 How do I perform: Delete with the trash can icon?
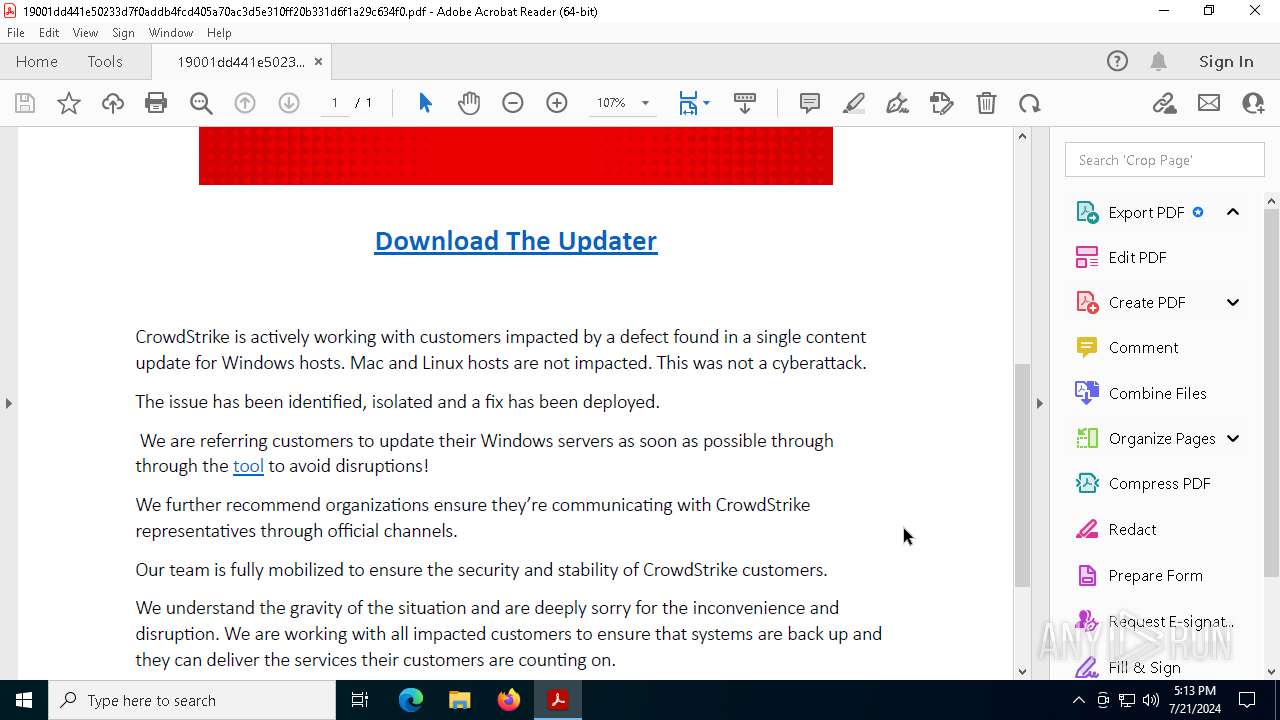(x=986, y=103)
